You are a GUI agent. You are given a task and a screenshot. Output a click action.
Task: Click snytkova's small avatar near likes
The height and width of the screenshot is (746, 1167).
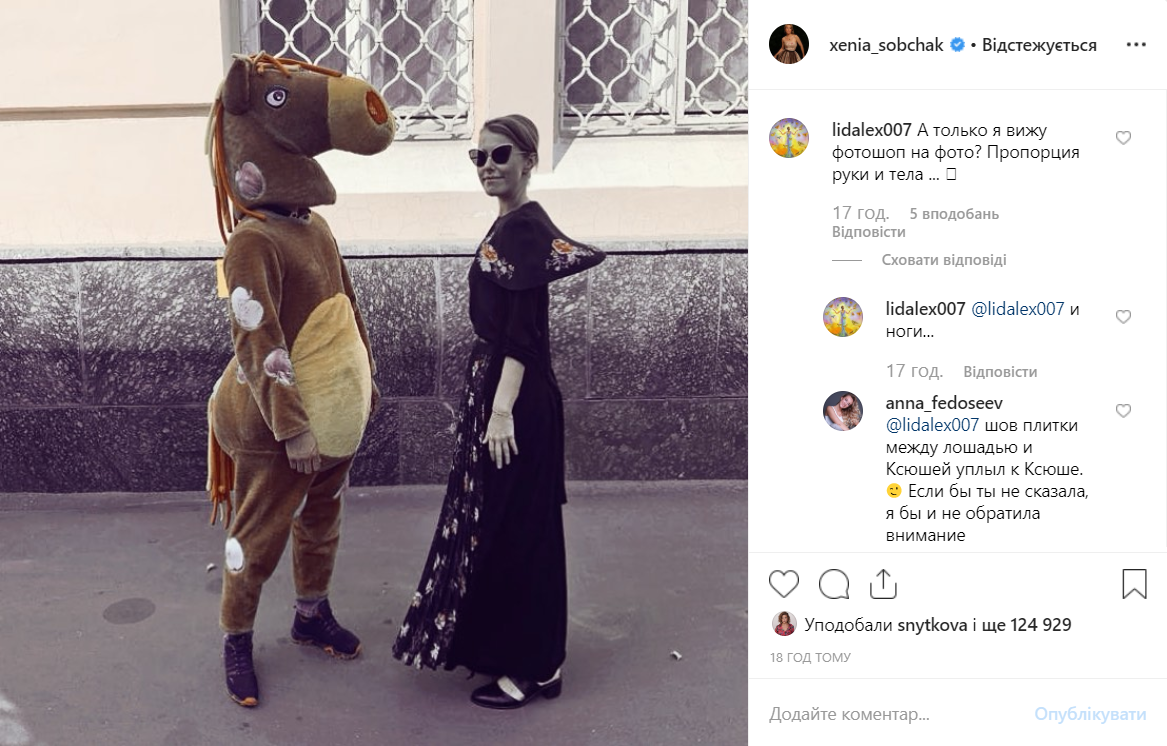(x=784, y=624)
